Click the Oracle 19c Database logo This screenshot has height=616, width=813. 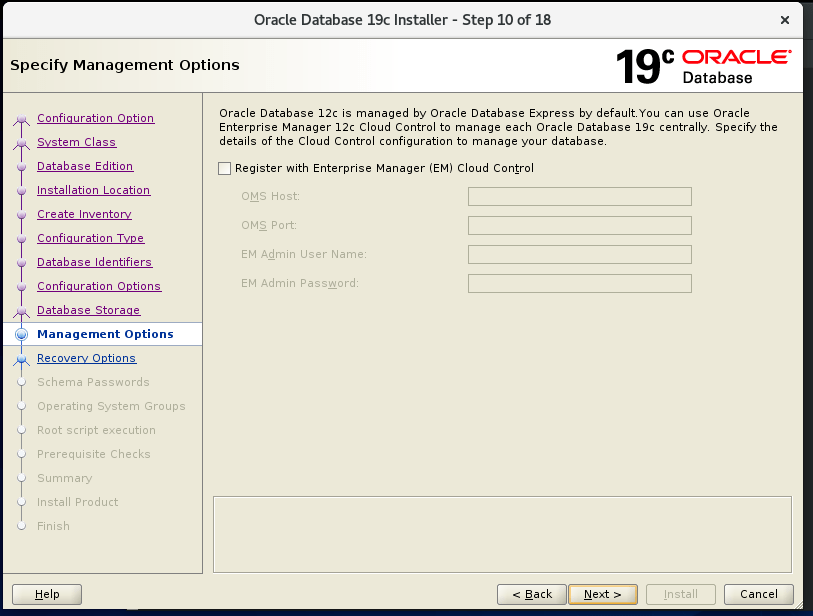pos(704,66)
